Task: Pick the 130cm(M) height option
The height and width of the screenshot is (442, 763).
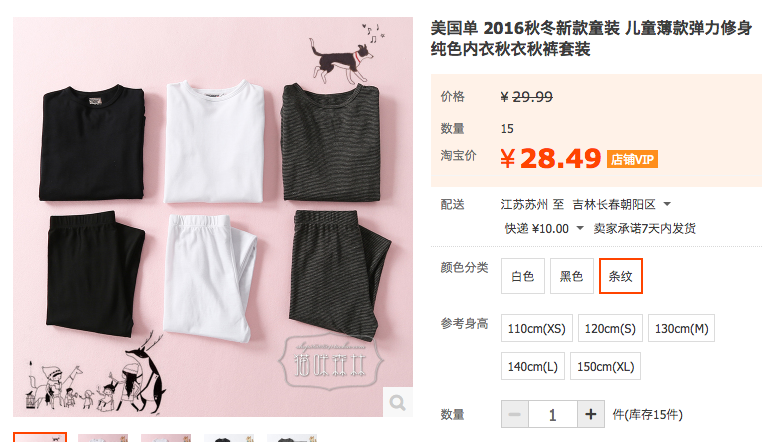Action: click(x=681, y=328)
